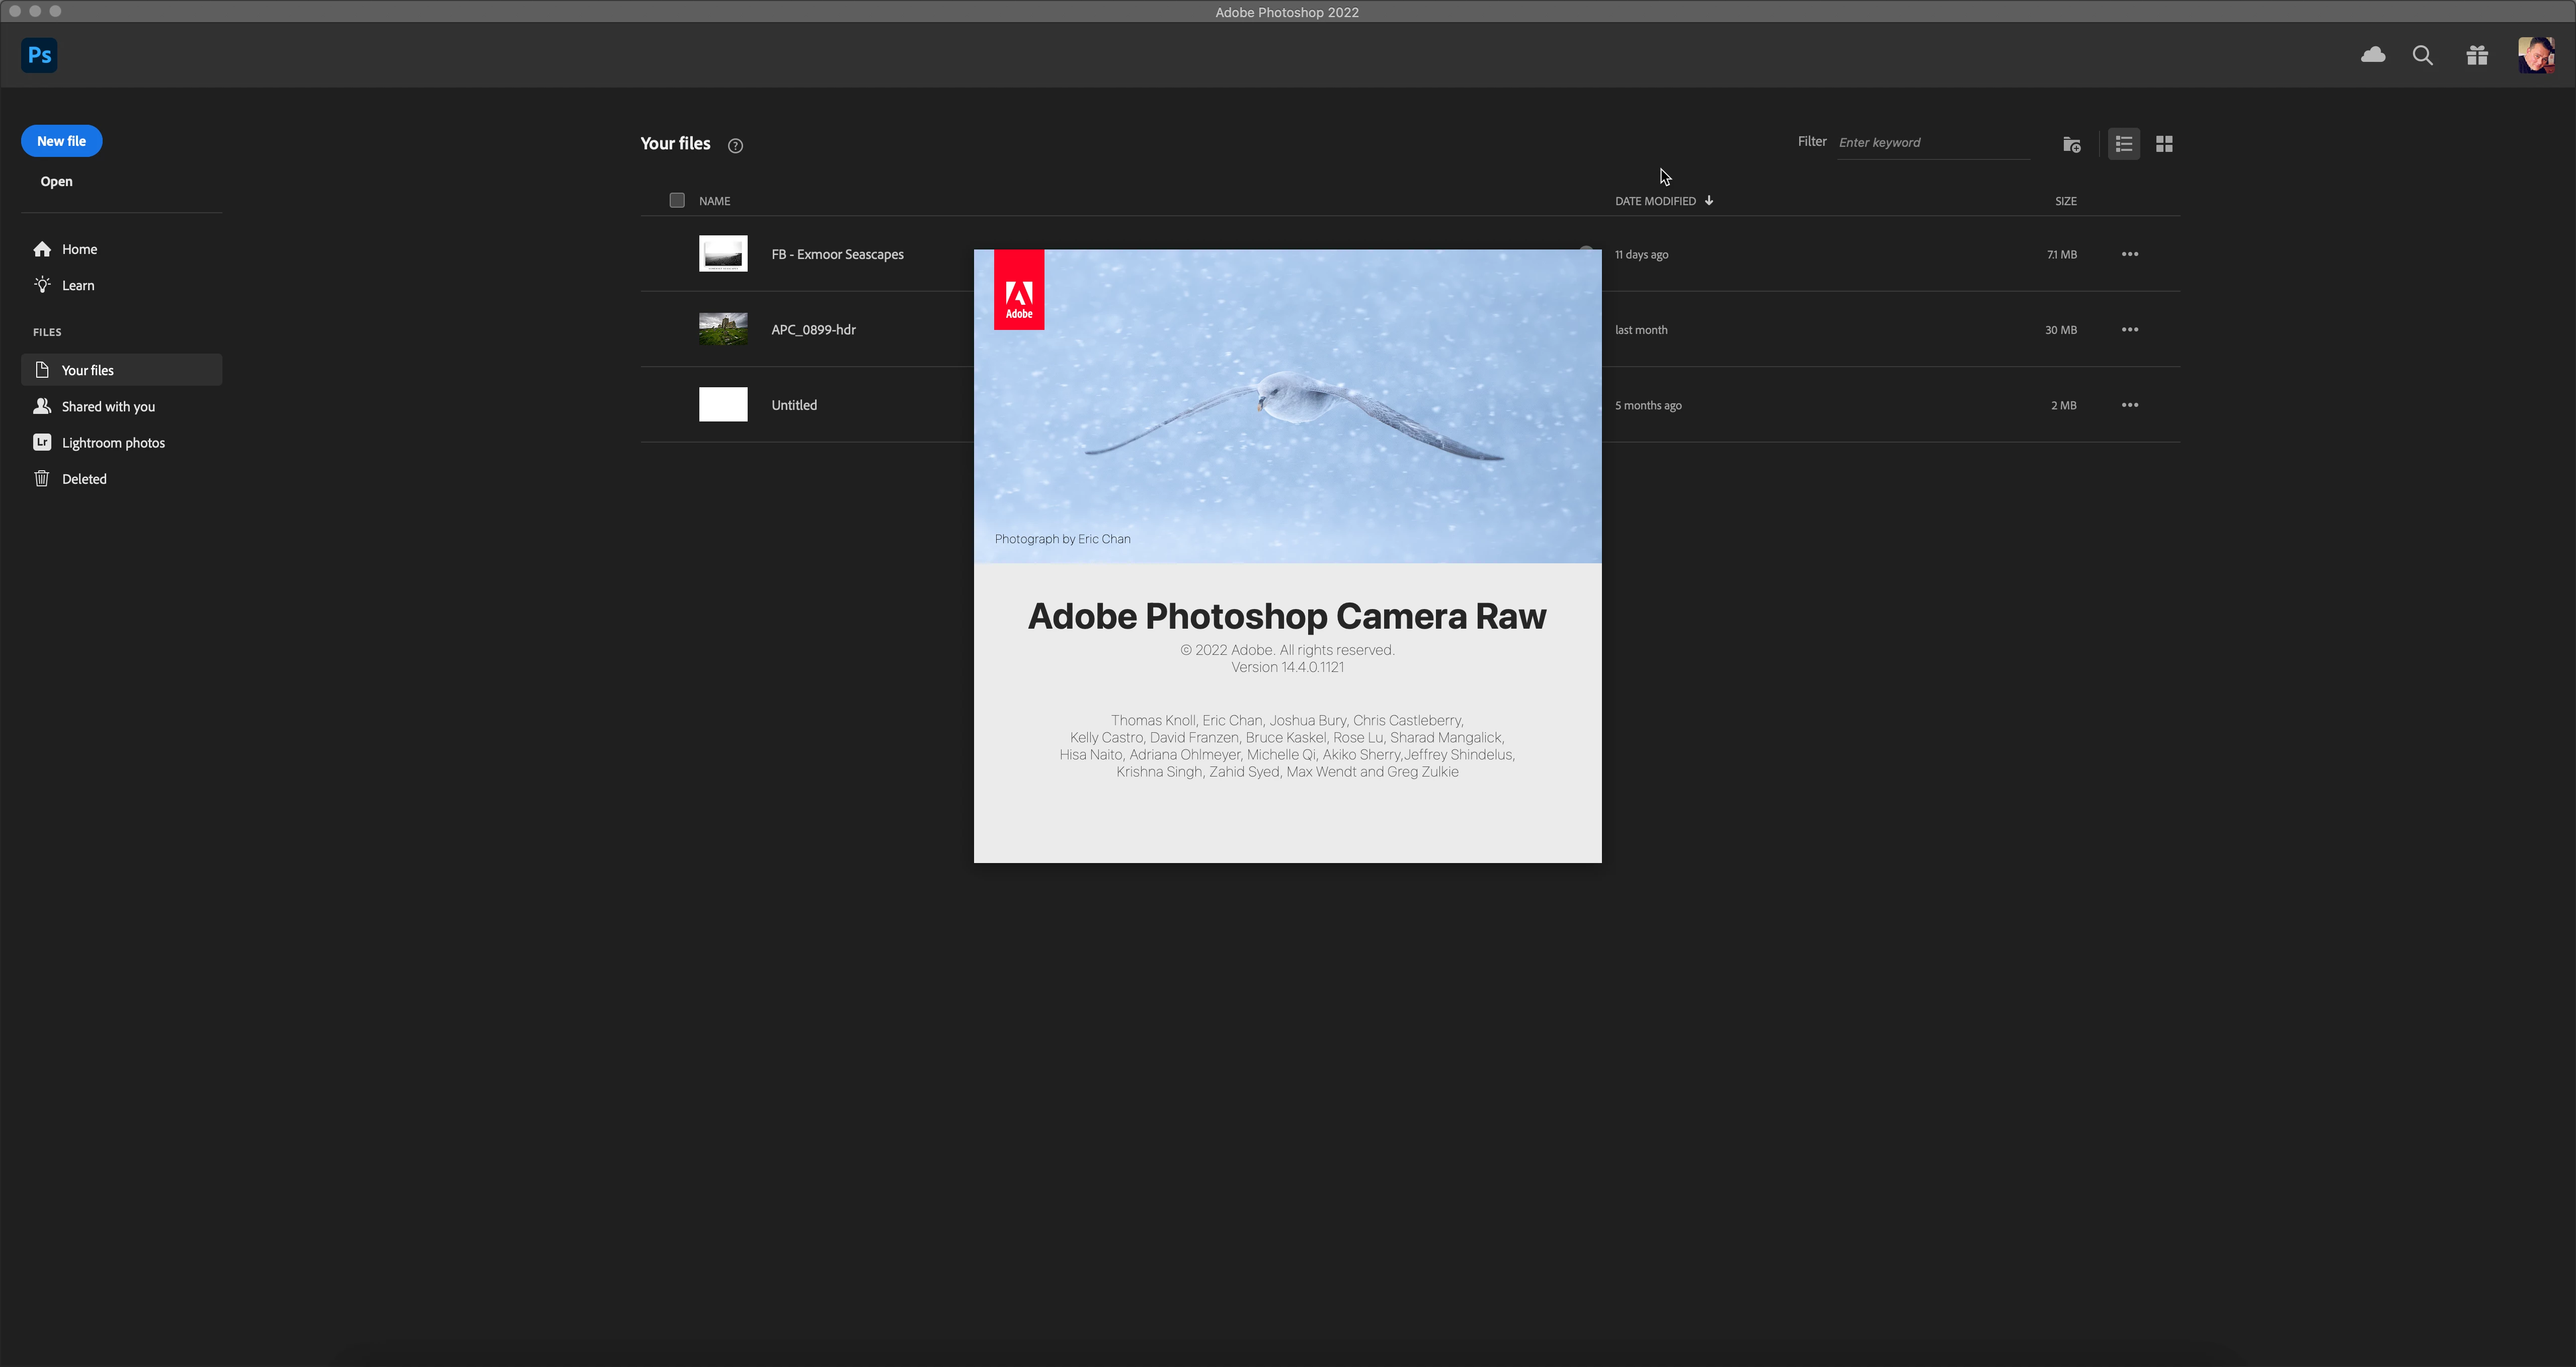This screenshot has width=2576, height=1367.
Task: Sort files by Date Modified column
Action: pyautogui.click(x=1655, y=201)
